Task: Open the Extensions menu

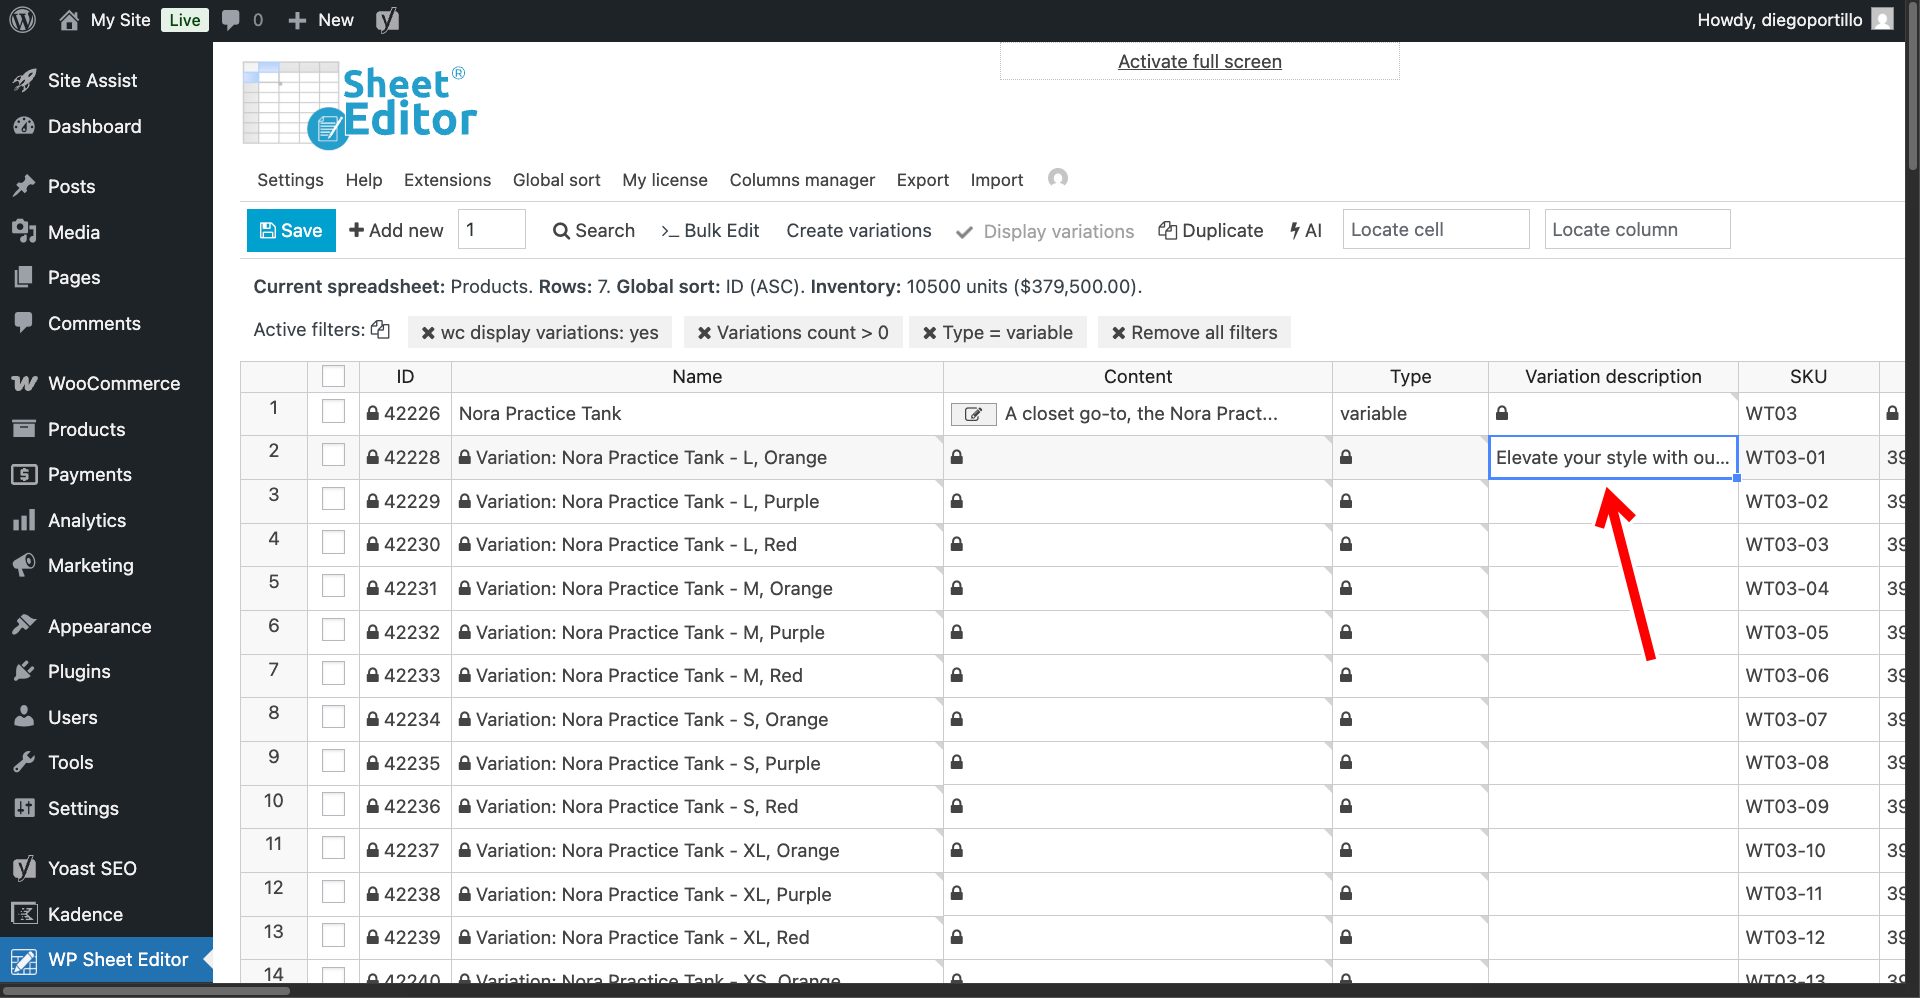Action: click(x=447, y=180)
